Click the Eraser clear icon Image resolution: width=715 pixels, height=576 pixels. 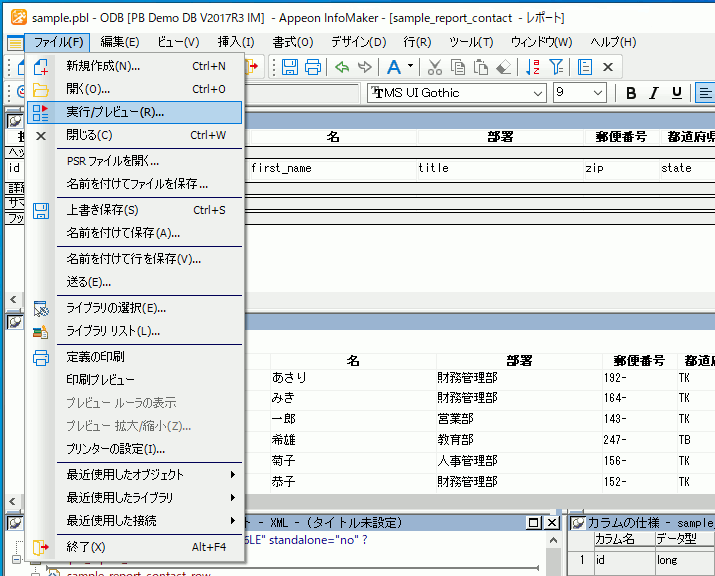pos(504,67)
